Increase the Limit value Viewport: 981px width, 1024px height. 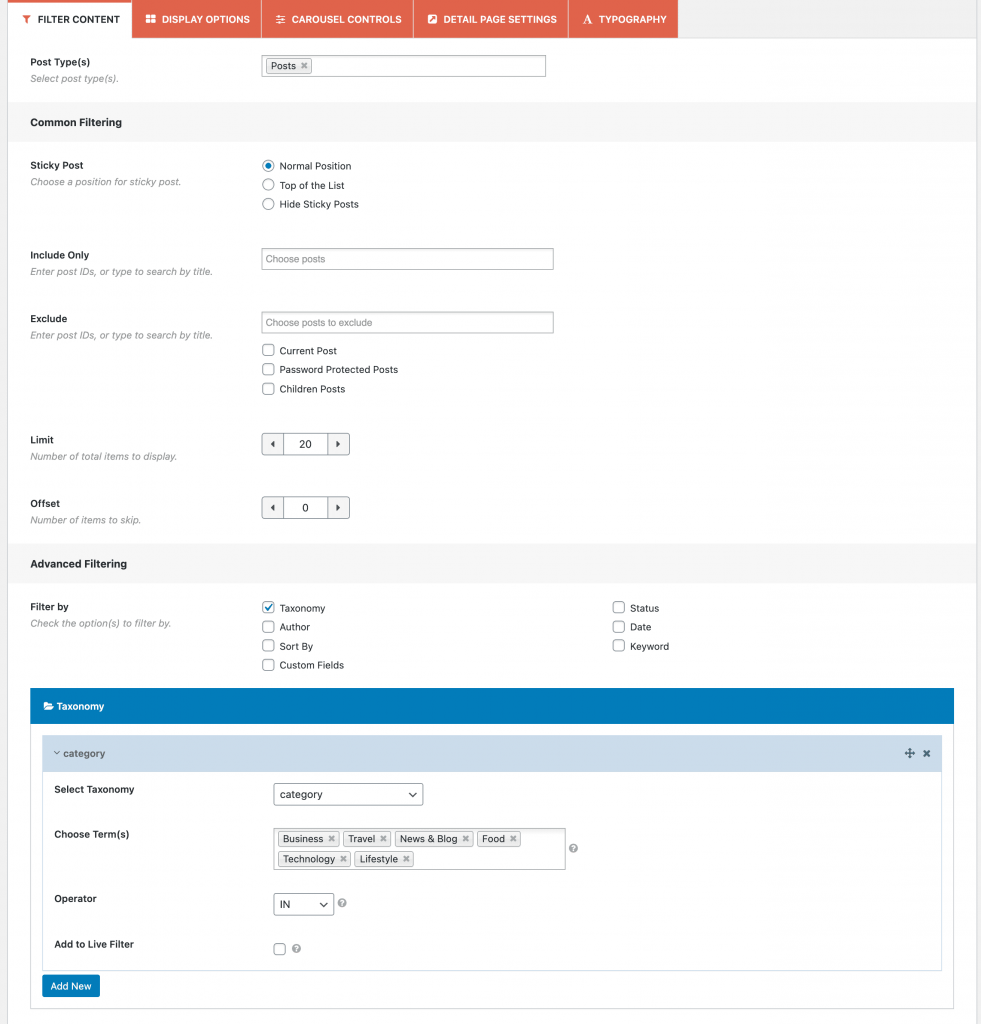[338, 444]
